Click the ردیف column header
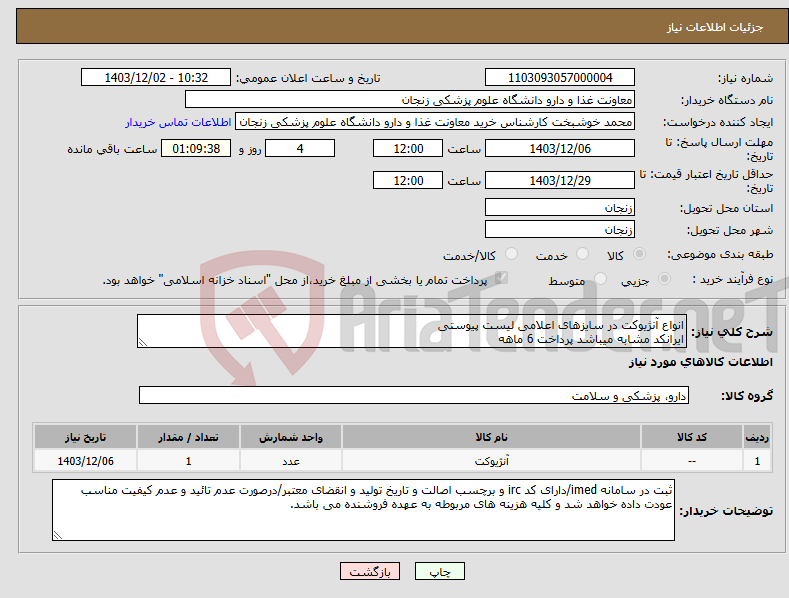Image resolution: width=789 pixels, height=598 pixels. [x=757, y=437]
